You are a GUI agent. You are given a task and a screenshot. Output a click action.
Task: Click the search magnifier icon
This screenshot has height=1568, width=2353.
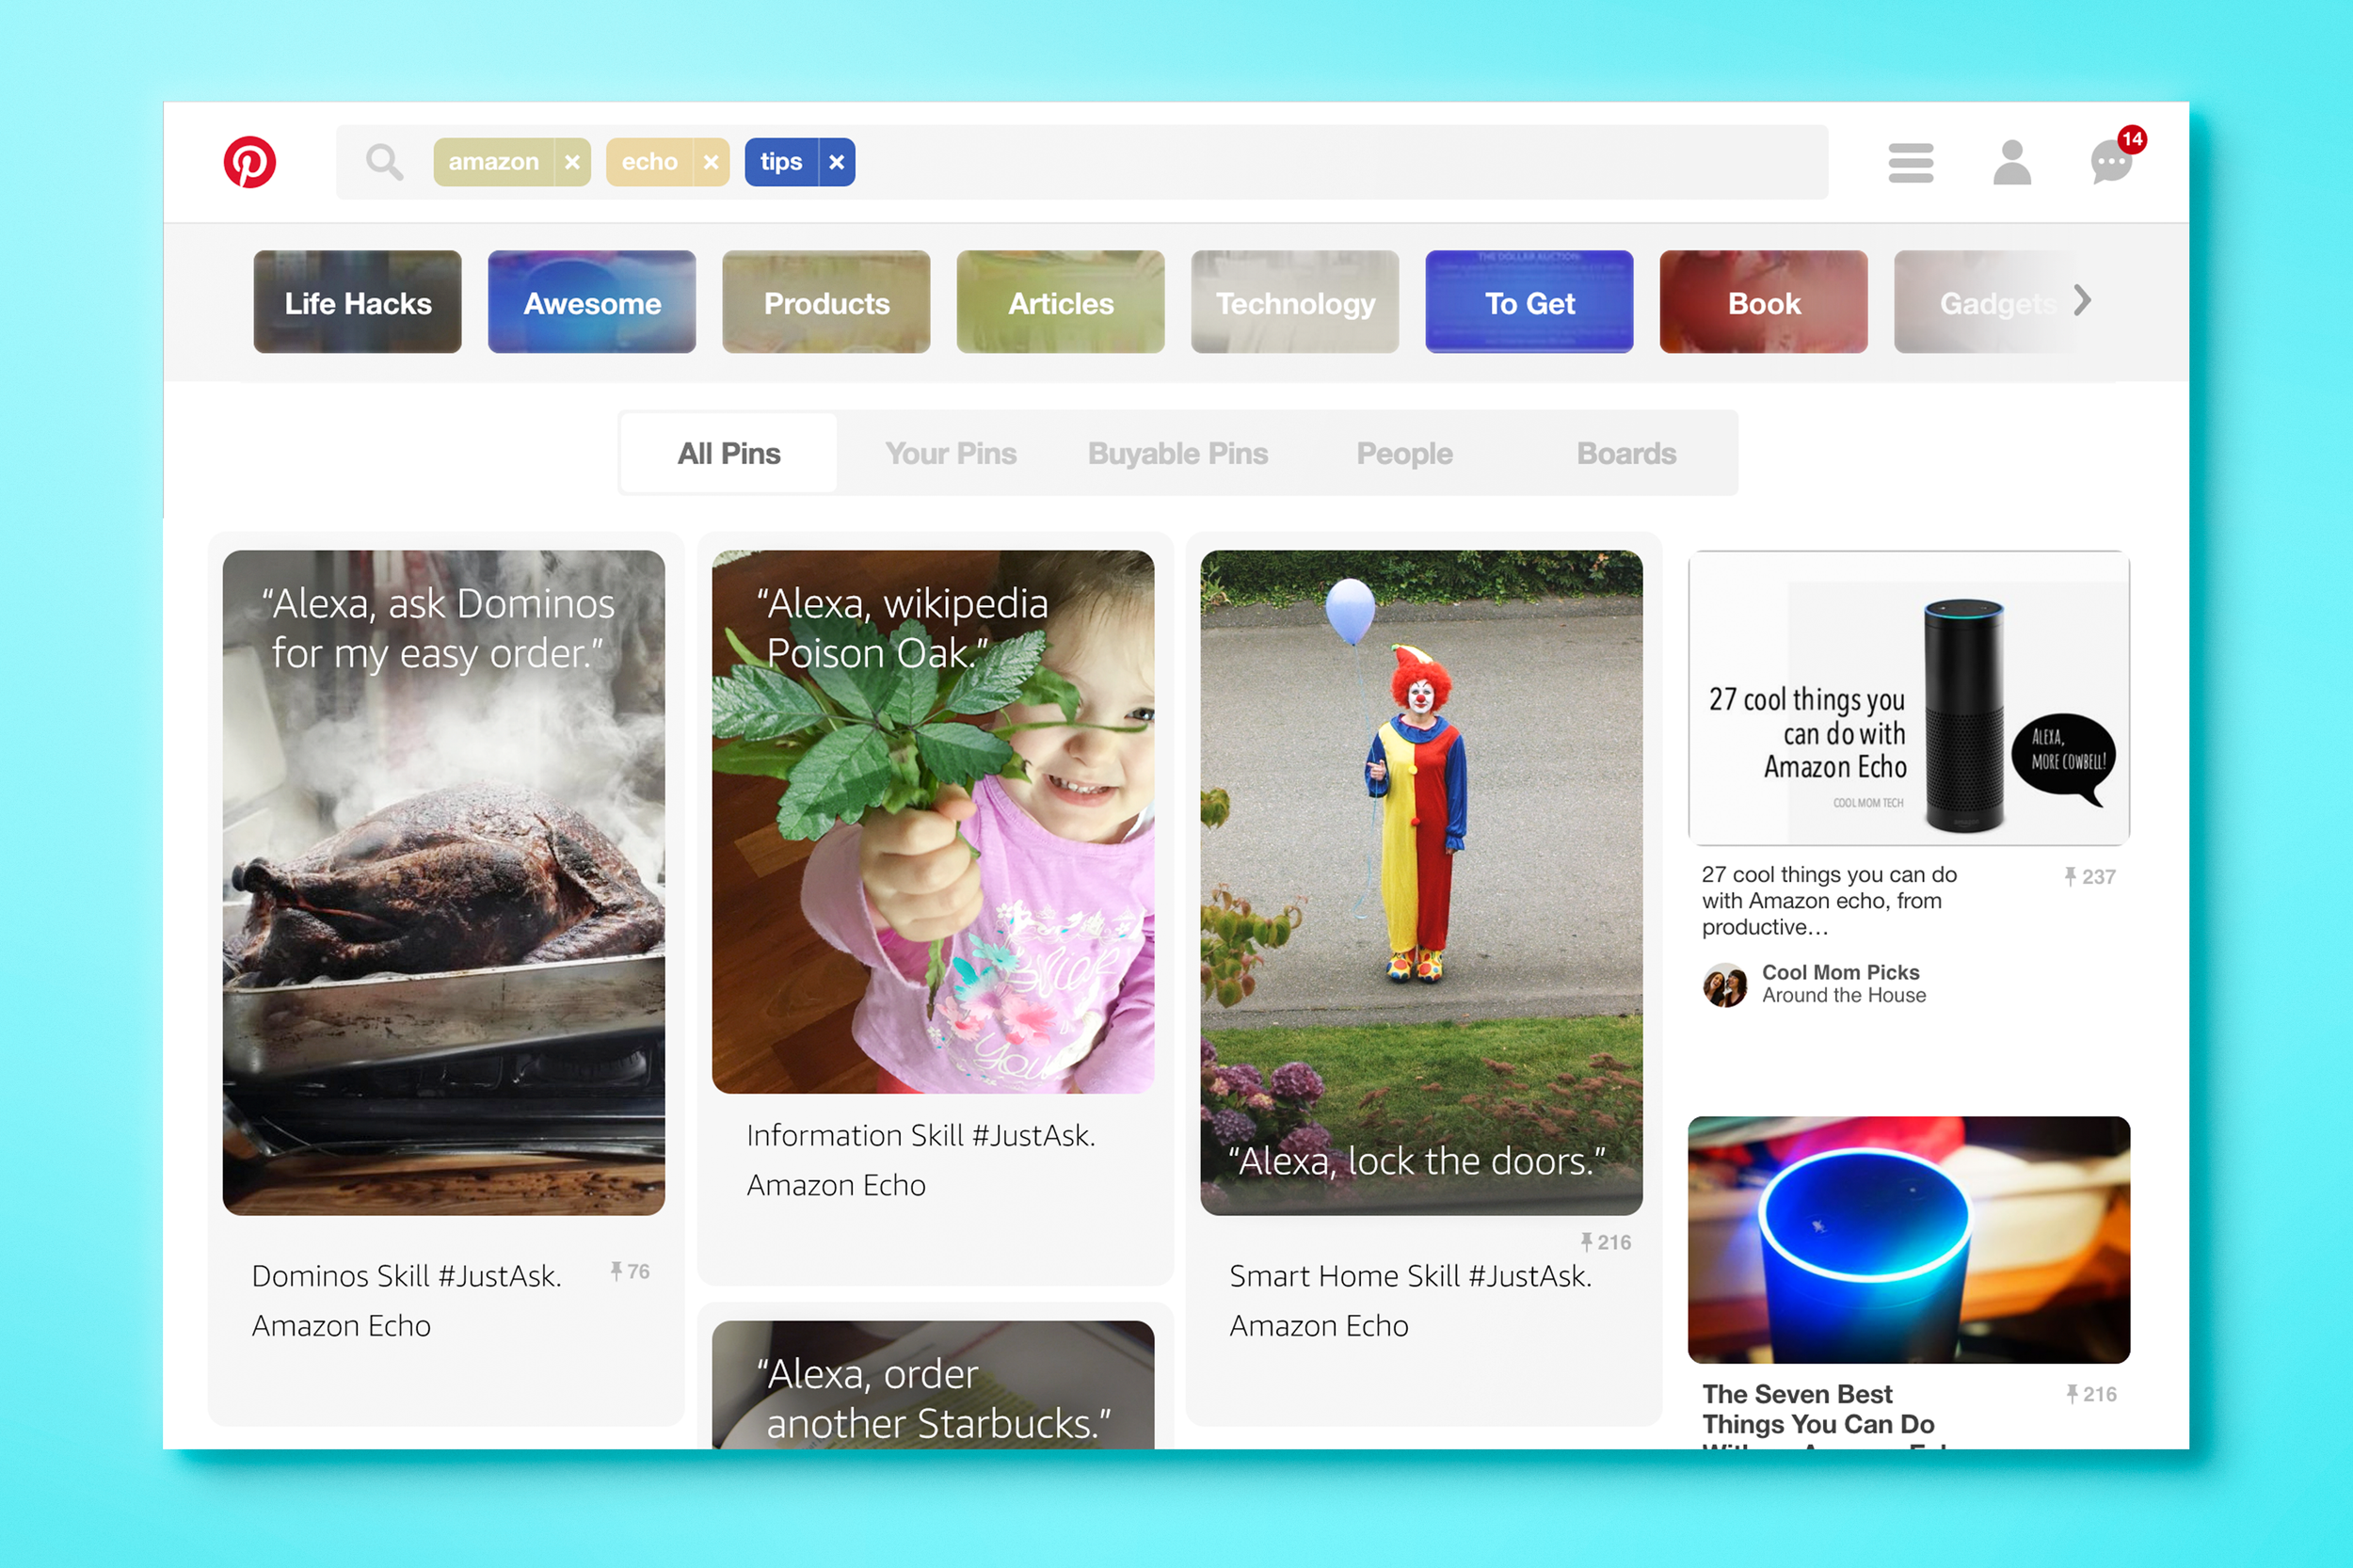coord(384,162)
